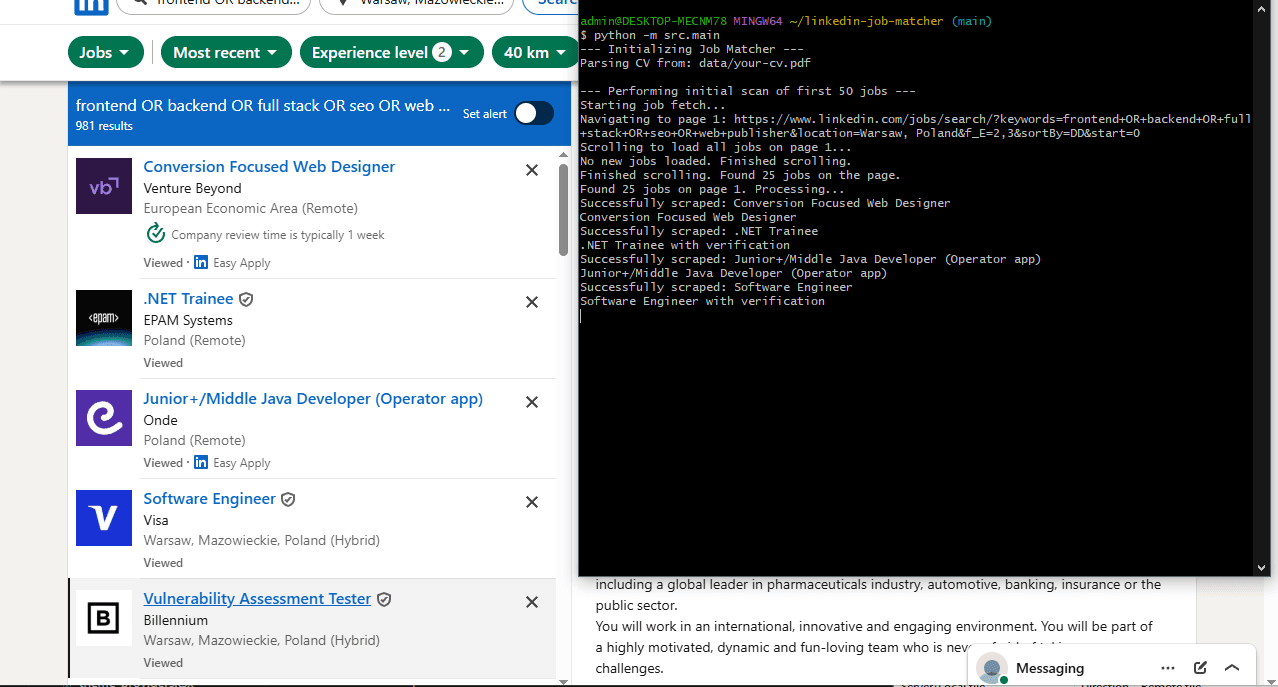1278x687 pixels.
Task: Dismiss the Software Engineer job at Visa
Action: [532, 502]
